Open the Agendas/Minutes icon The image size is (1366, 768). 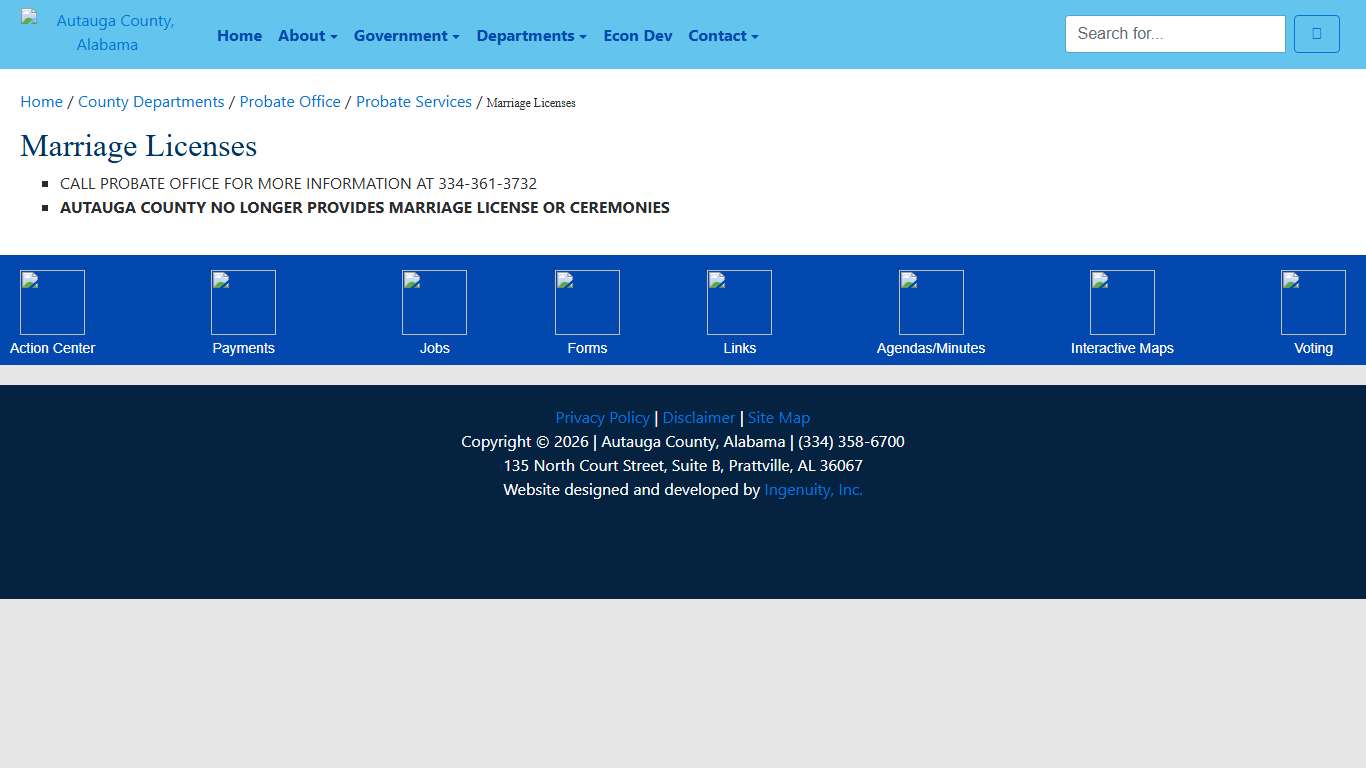pyautogui.click(x=931, y=302)
